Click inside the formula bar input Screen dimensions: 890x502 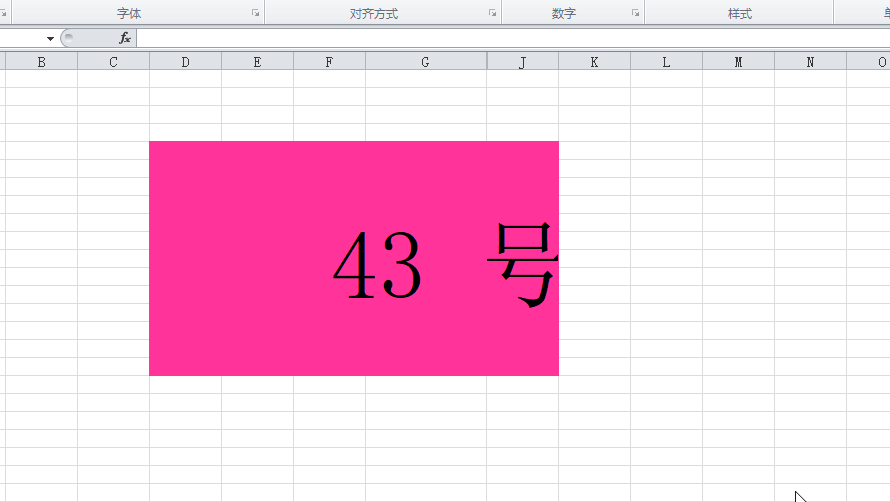(x=500, y=38)
